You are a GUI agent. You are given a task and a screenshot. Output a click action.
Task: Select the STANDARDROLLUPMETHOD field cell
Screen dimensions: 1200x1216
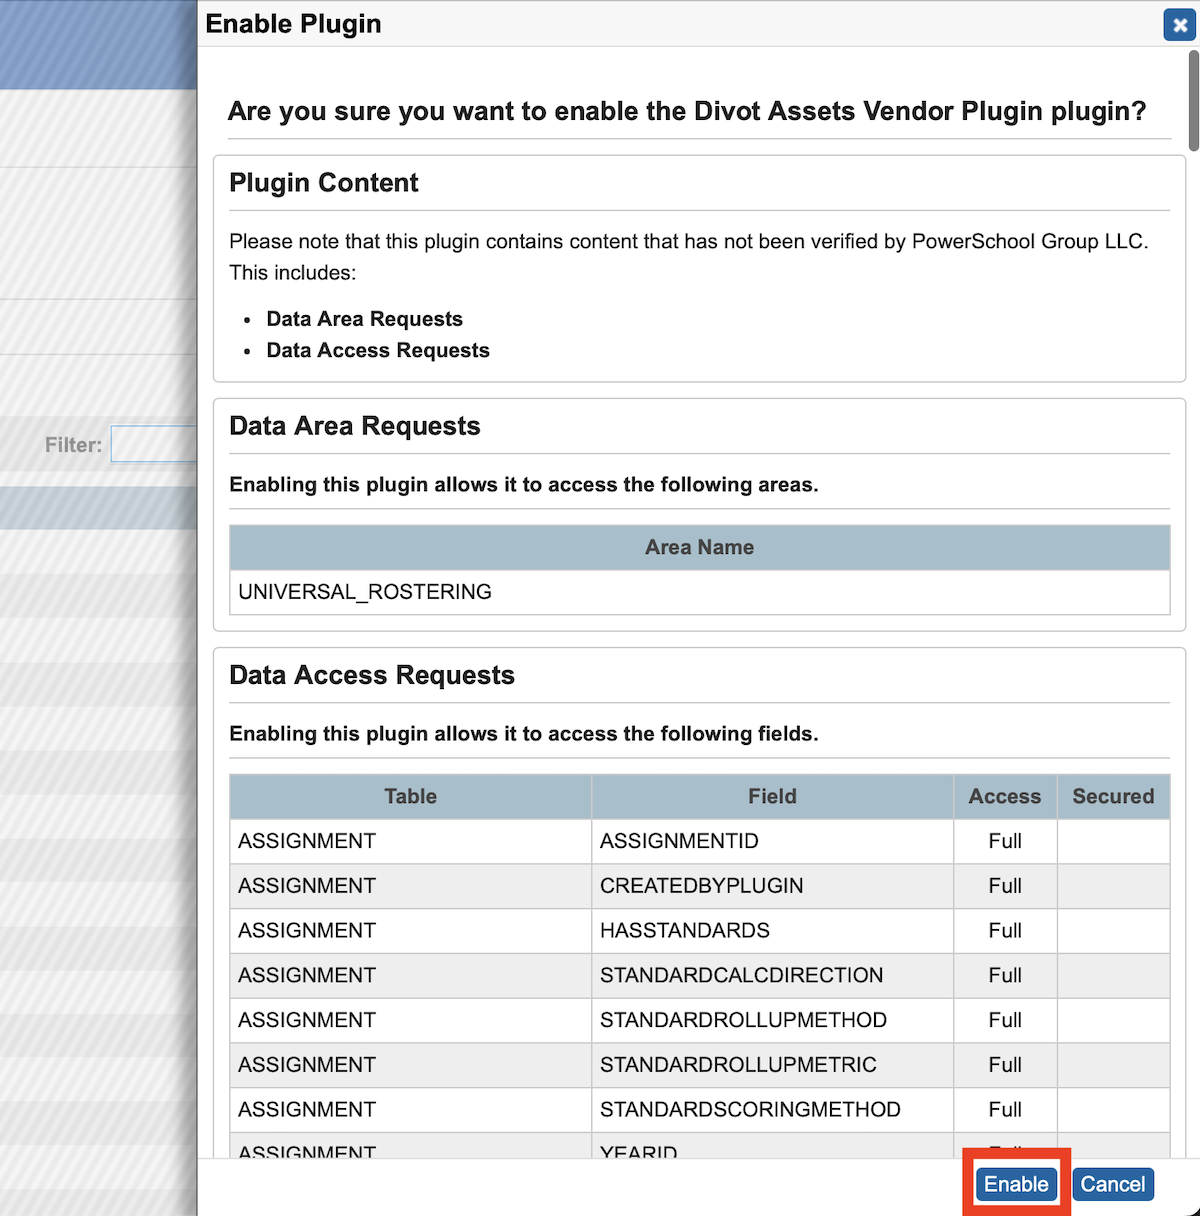pyautogui.click(x=743, y=1020)
